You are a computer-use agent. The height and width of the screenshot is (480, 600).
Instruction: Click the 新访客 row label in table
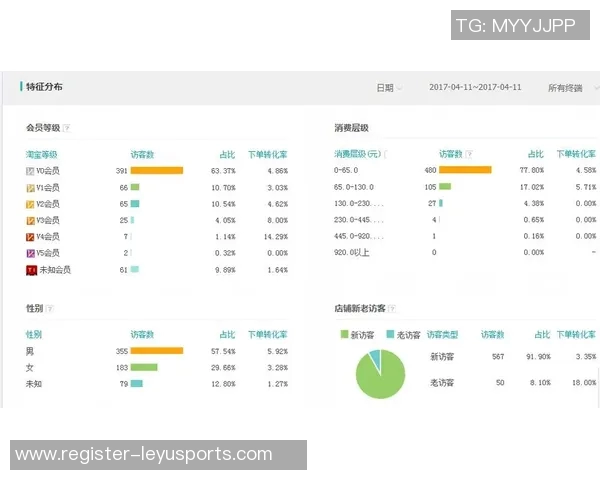click(442, 357)
